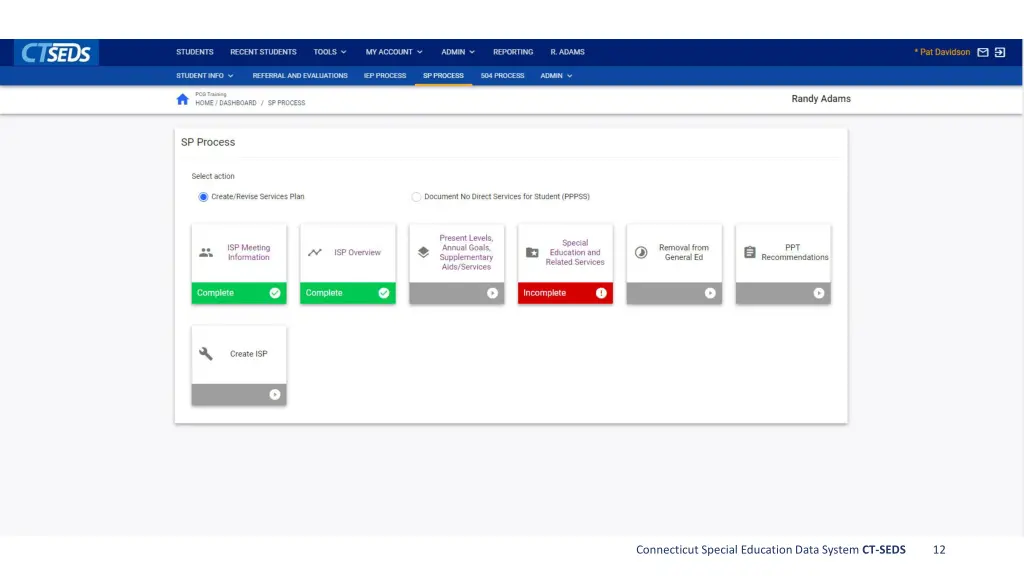Screen dimensions: 1024x576
Task: Click the play arrow under PPT Recommendations
Action: click(818, 293)
